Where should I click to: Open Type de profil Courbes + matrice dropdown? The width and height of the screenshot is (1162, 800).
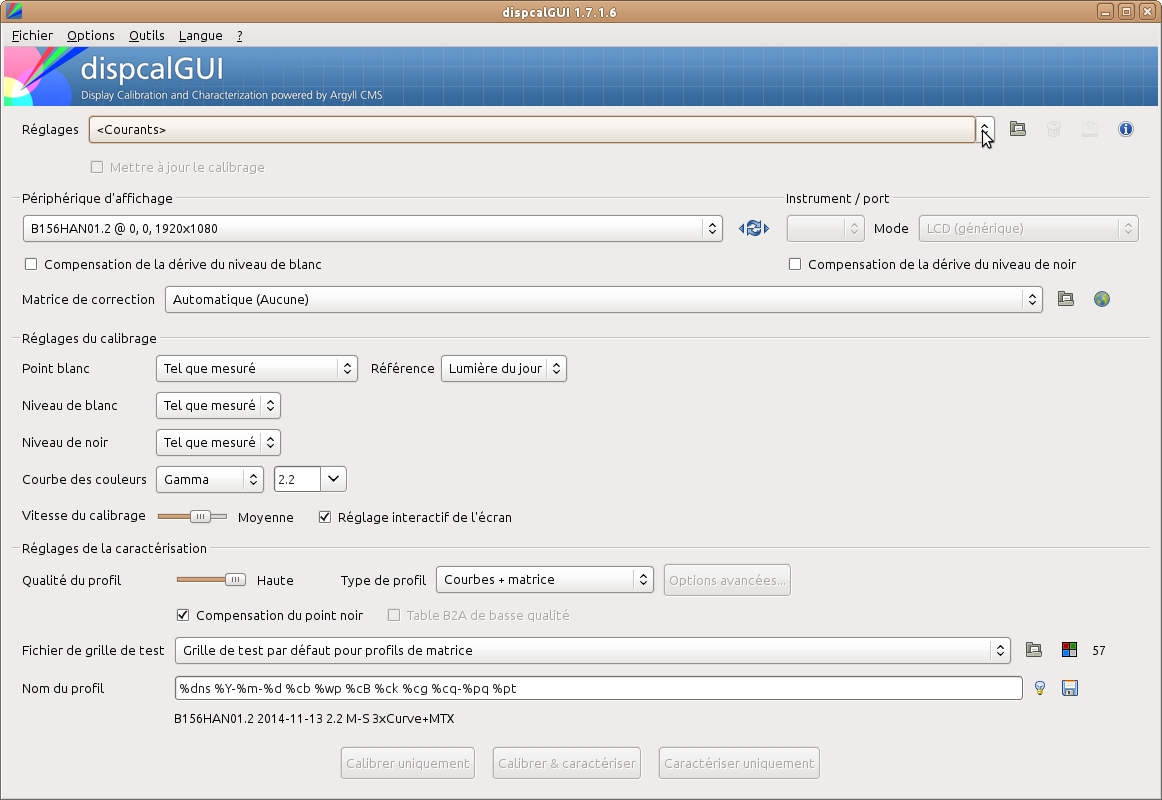pos(545,579)
